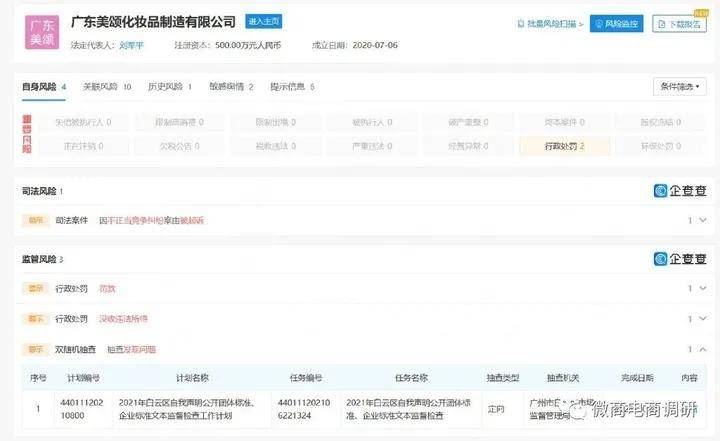The width and height of the screenshot is (720, 441).
Task: Click the 被执行人 0 risk tile
Action: click(372, 122)
